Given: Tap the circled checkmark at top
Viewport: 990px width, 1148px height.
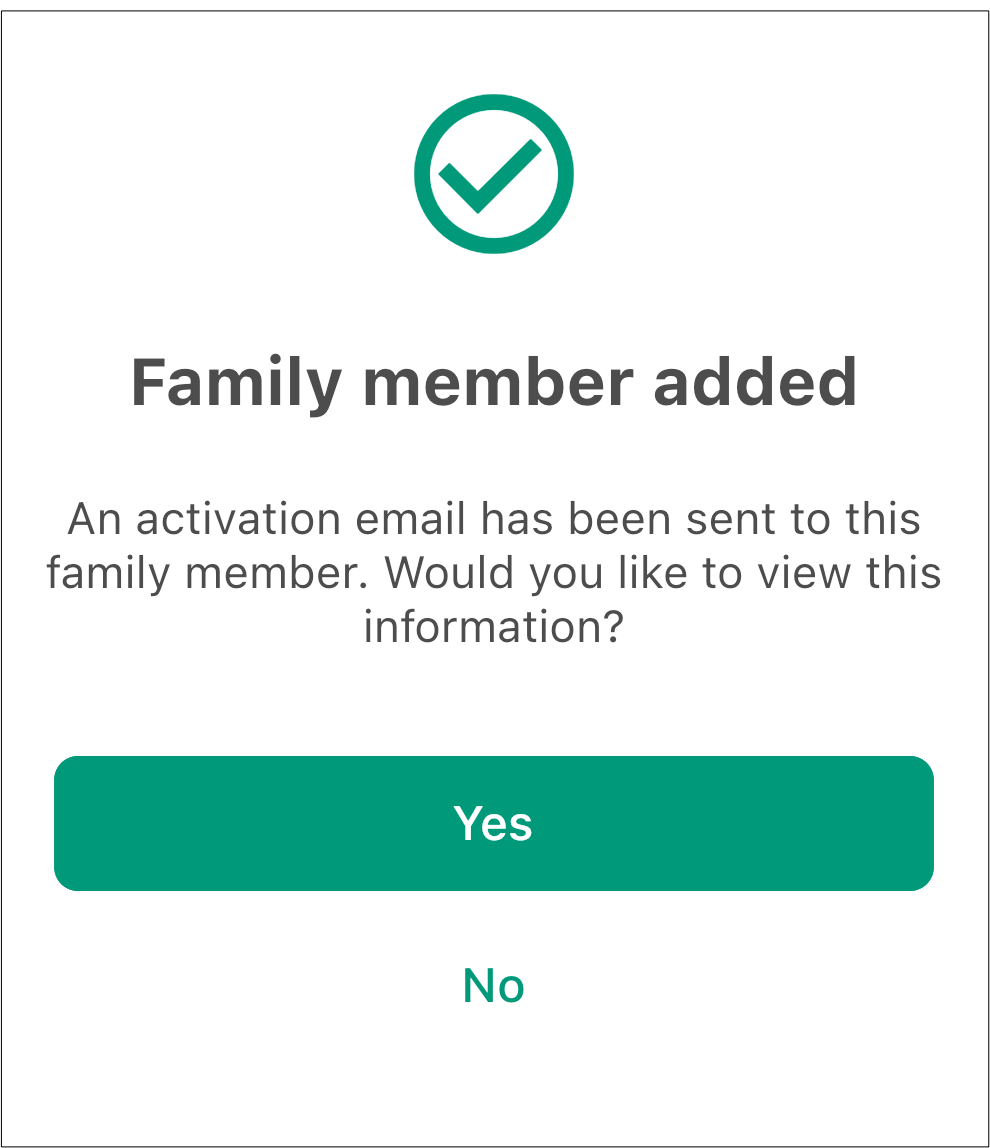Looking at the screenshot, I should [x=494, y=174].
